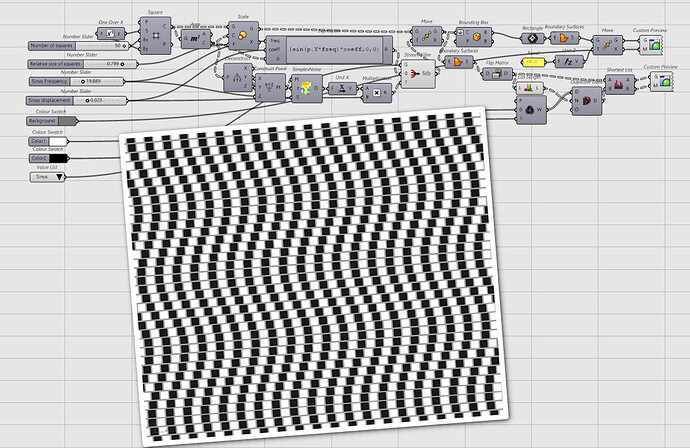Screen dimensions: 690x448
Task: Click the Unit Z vector component
Action: 569,61
